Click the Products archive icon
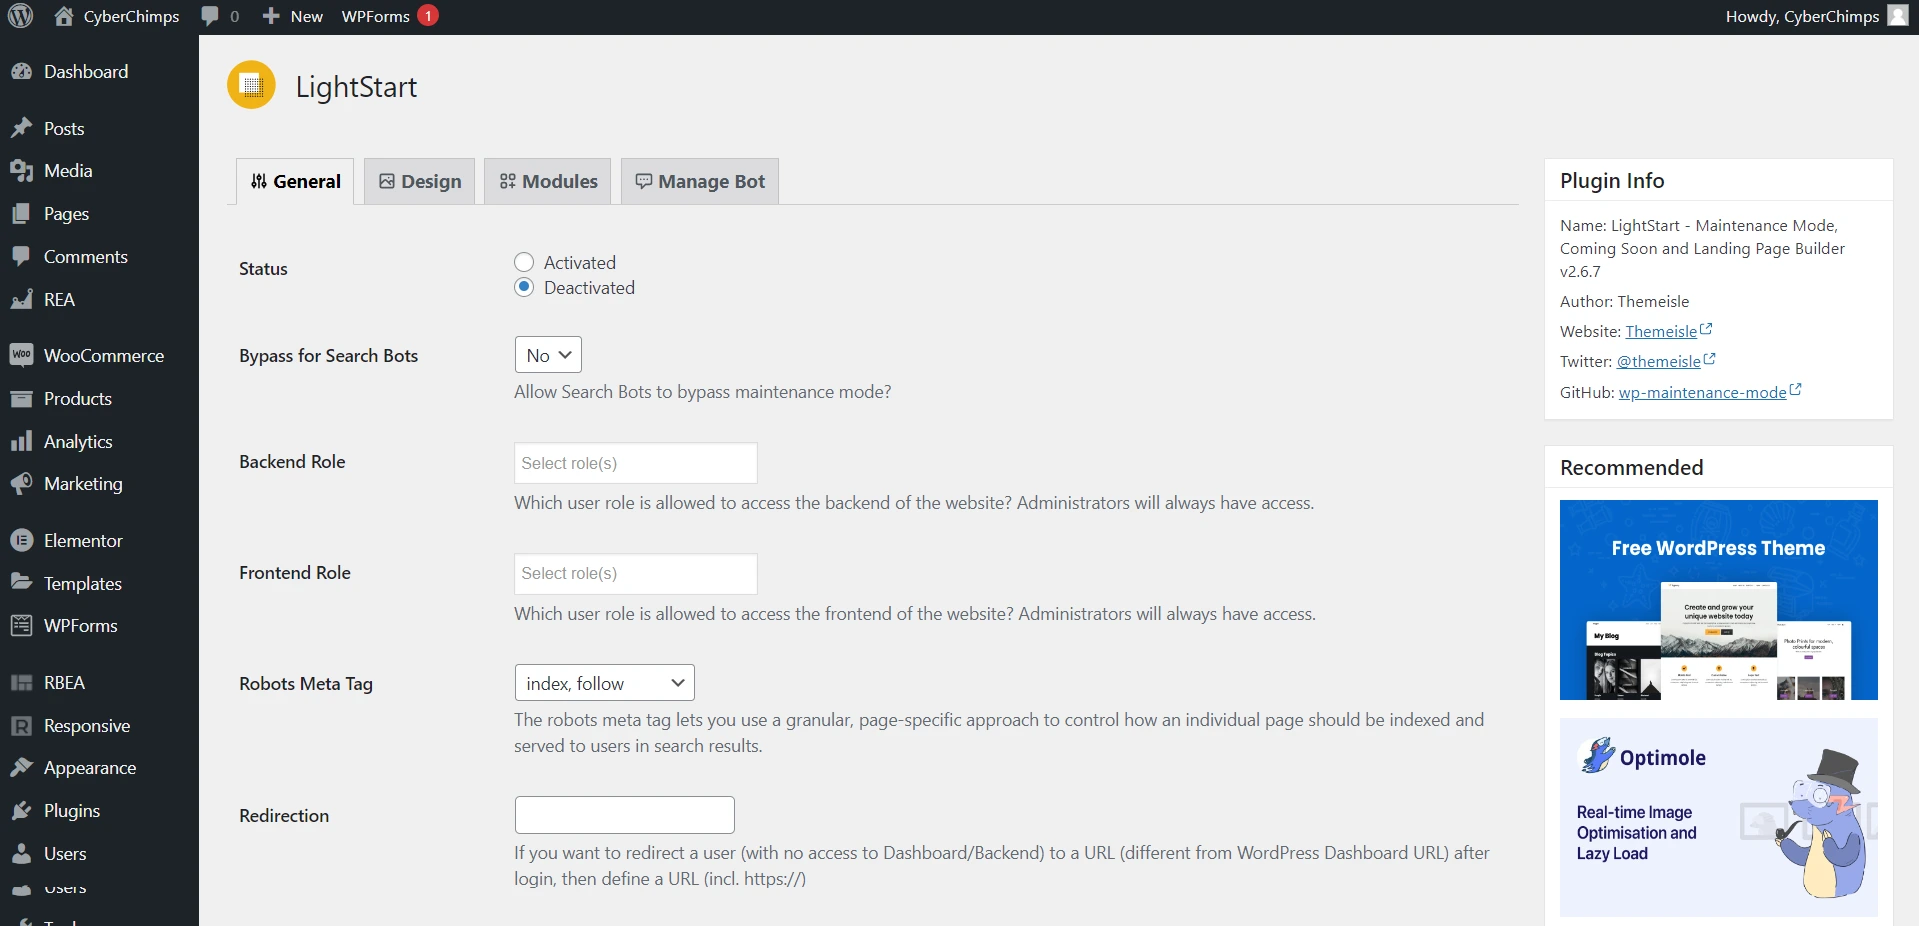This screenshot has height=926, width=1919. coord(22,399)
